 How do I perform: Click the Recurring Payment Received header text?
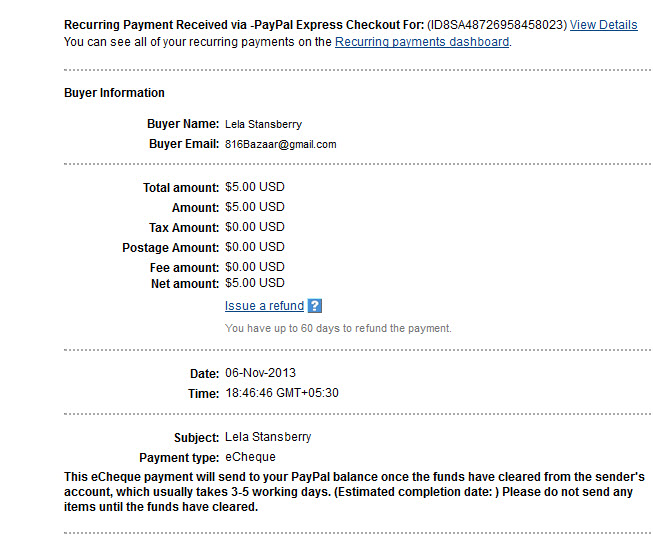(244, 25)
